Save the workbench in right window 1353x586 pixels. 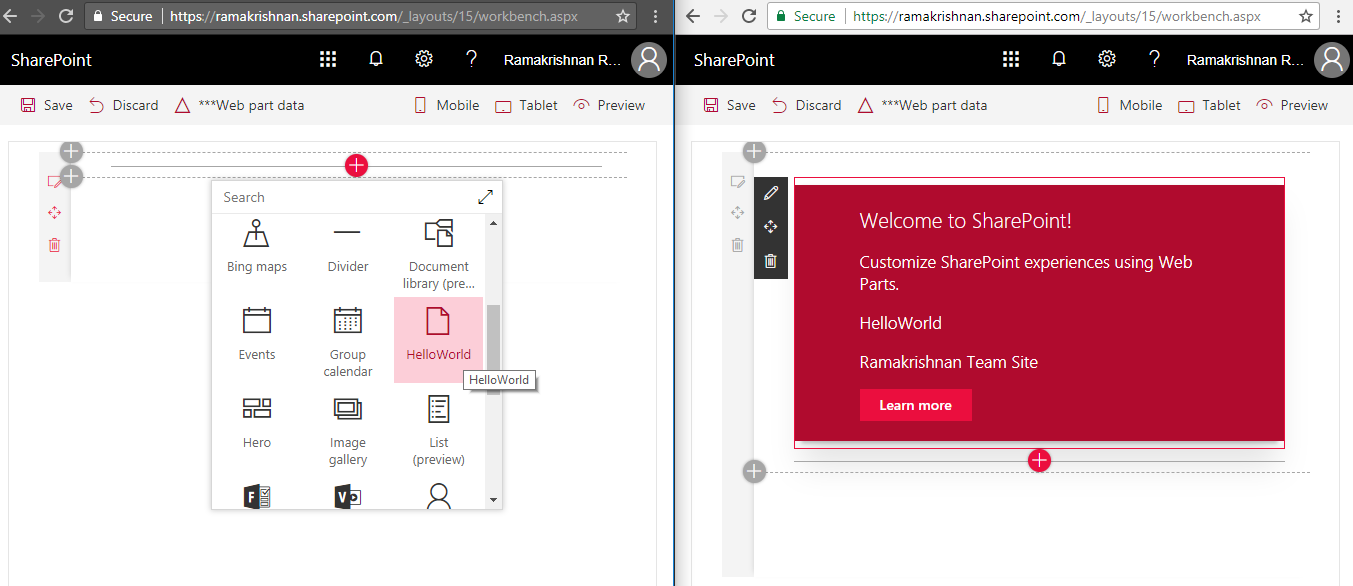729,105
